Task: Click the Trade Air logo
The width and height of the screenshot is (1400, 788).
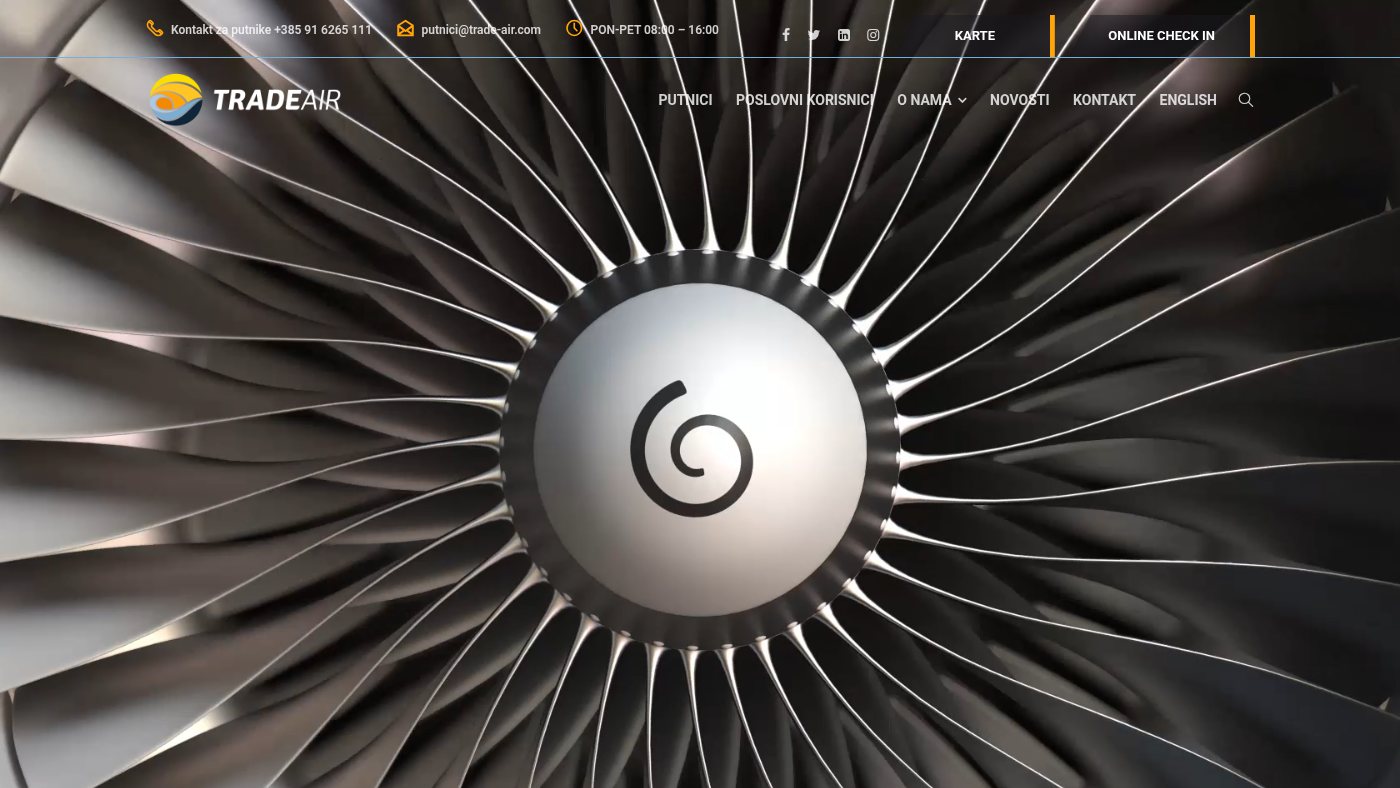Action: [245, 100]
